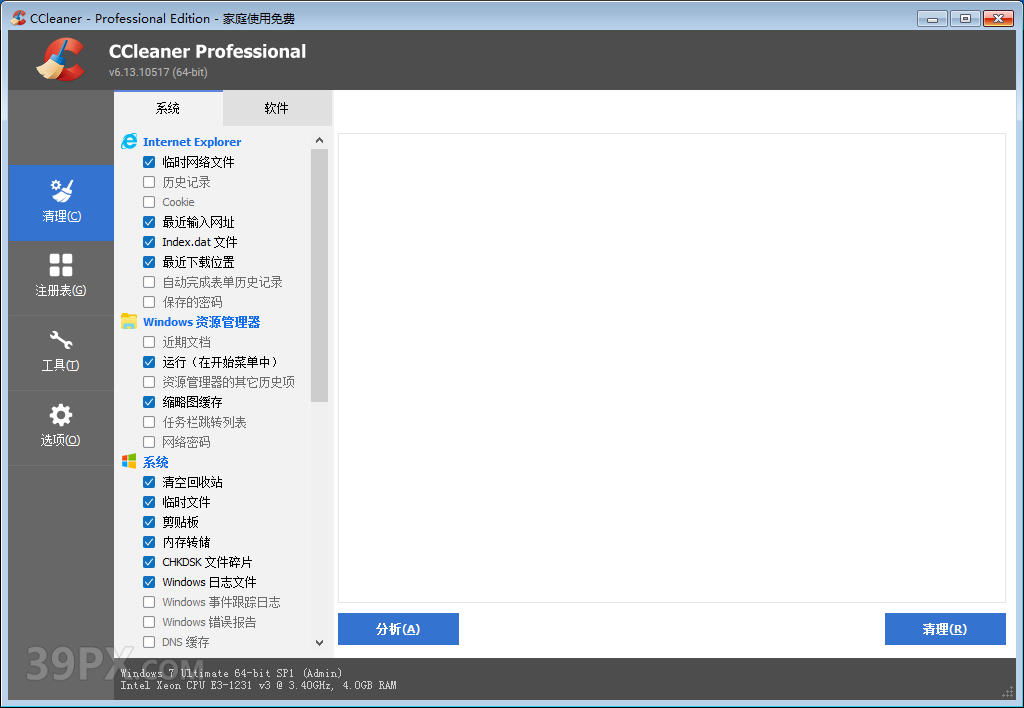The height and width of the screenshot is (708, 1024).
Task: Uncheck 清空回收站 checkbox
Action: click(x=149, y=482)
